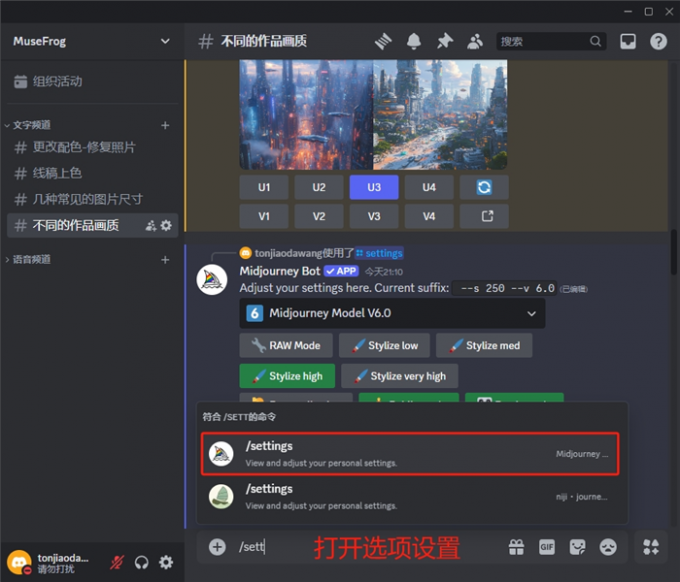Expand the 语音频道 category
680x582 pixels.
(x=29, y=260)
